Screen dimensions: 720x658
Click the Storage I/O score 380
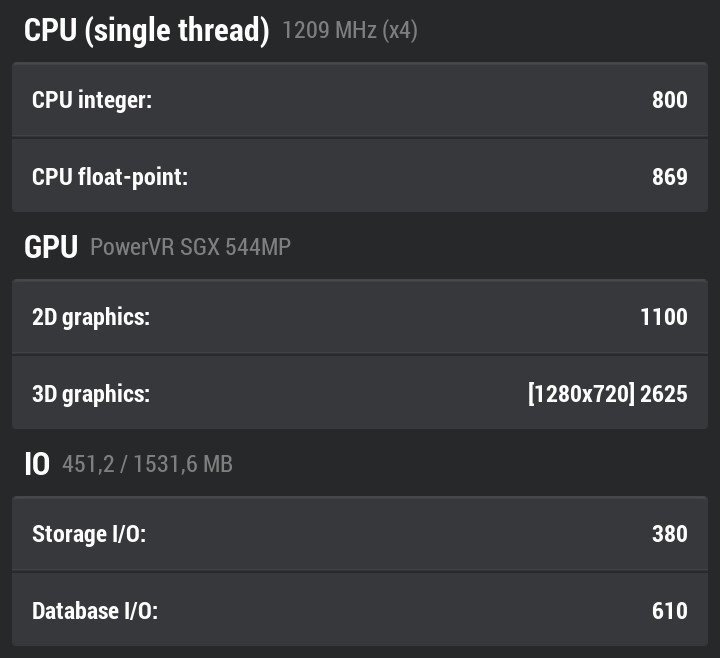coord(669,534)
